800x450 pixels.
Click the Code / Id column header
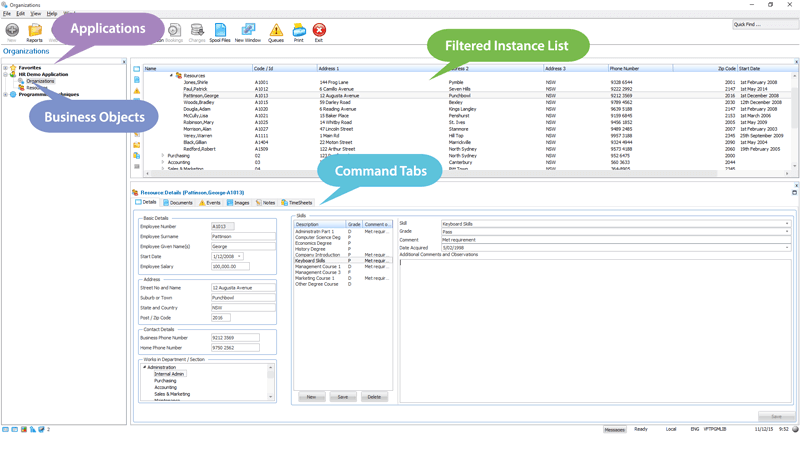285,68
